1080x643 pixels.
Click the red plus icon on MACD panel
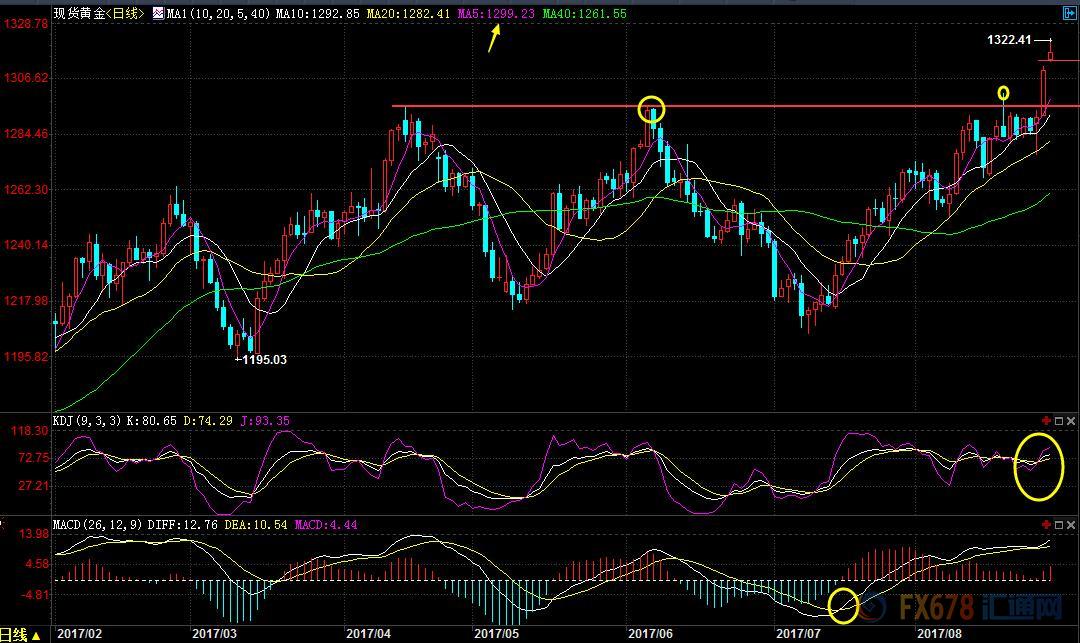[x=1046, y=524]
